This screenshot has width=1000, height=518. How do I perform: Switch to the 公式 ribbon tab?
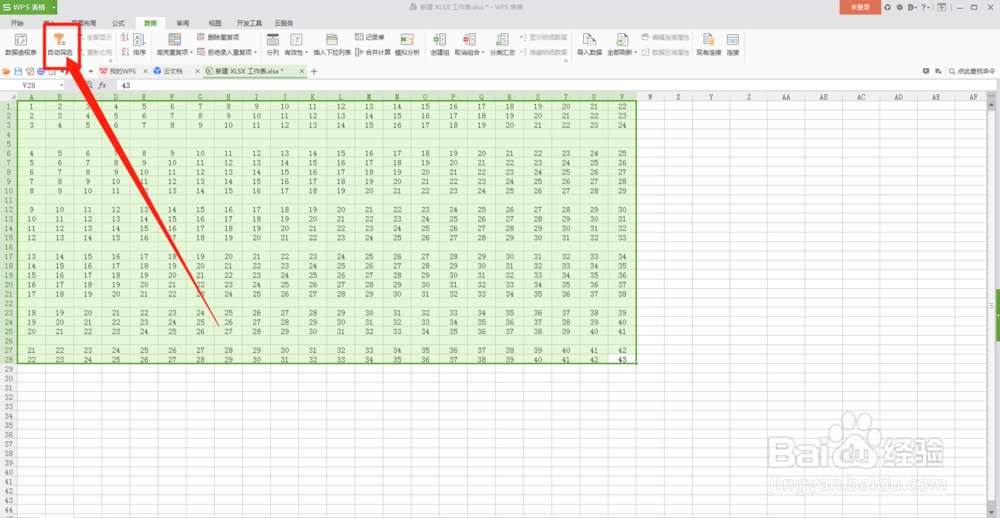click(x=118, y=22)
